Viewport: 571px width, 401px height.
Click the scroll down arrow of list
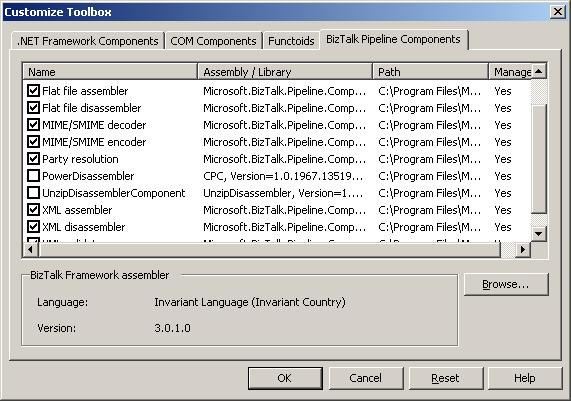coord(539,233)
